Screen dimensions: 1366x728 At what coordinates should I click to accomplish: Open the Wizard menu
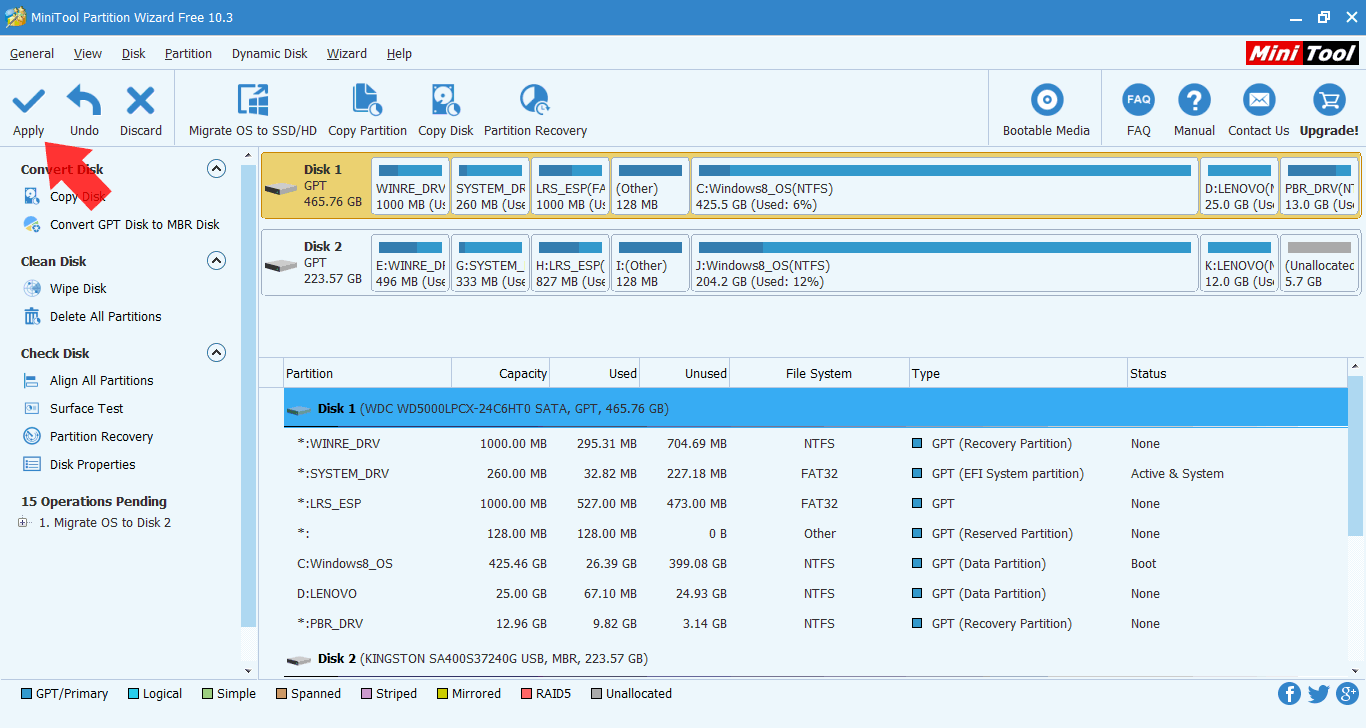tap(346, 54)
